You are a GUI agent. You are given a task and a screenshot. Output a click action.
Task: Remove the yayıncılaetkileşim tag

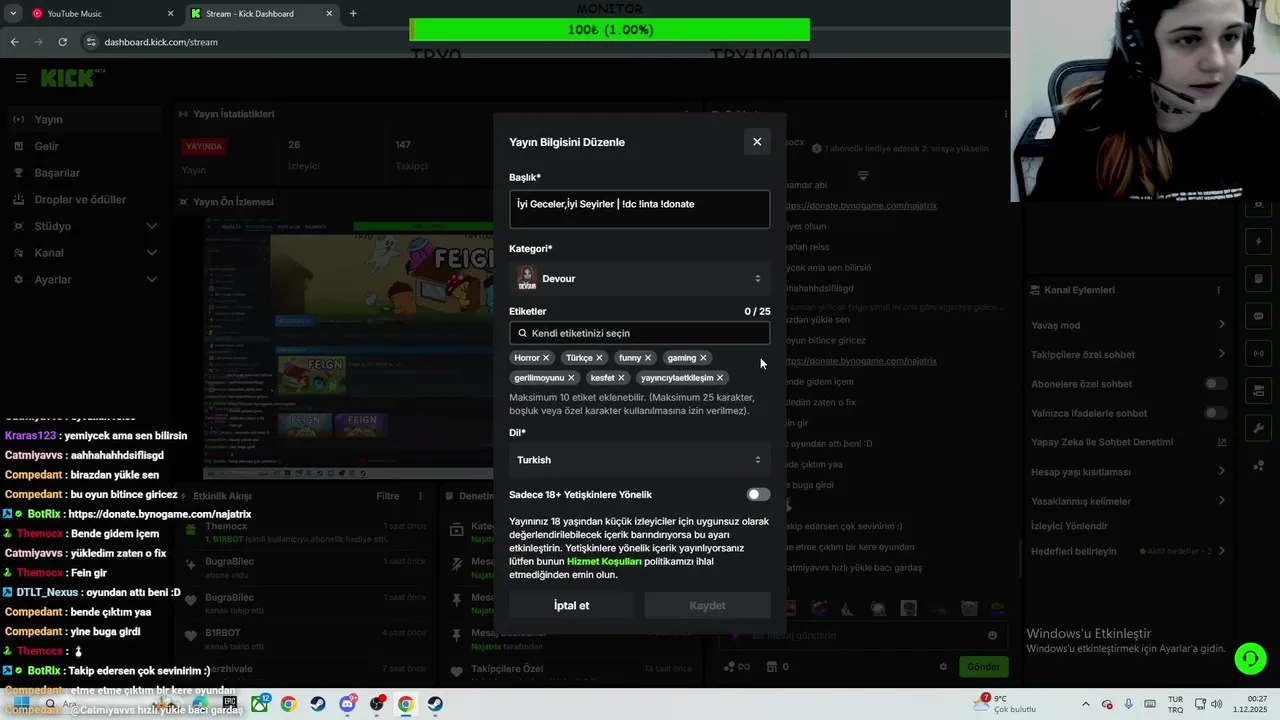tap(720, 378)
